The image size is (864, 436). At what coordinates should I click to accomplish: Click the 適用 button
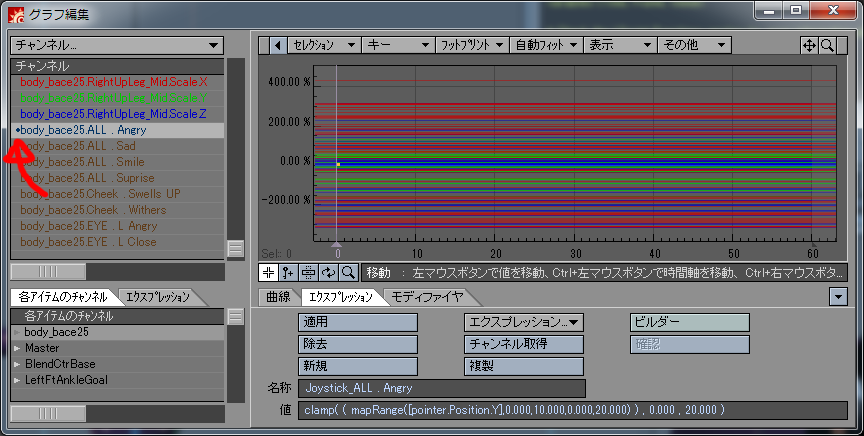[x=358, y=322]
